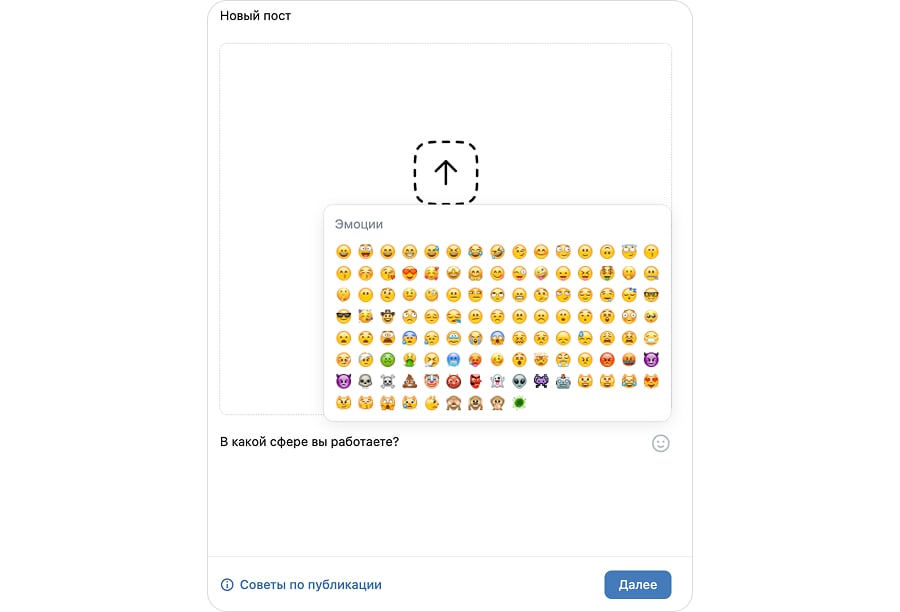Choose the money-mouth face emoji
Viewport: 900px width, 612px height.
[x=608, y=273]
